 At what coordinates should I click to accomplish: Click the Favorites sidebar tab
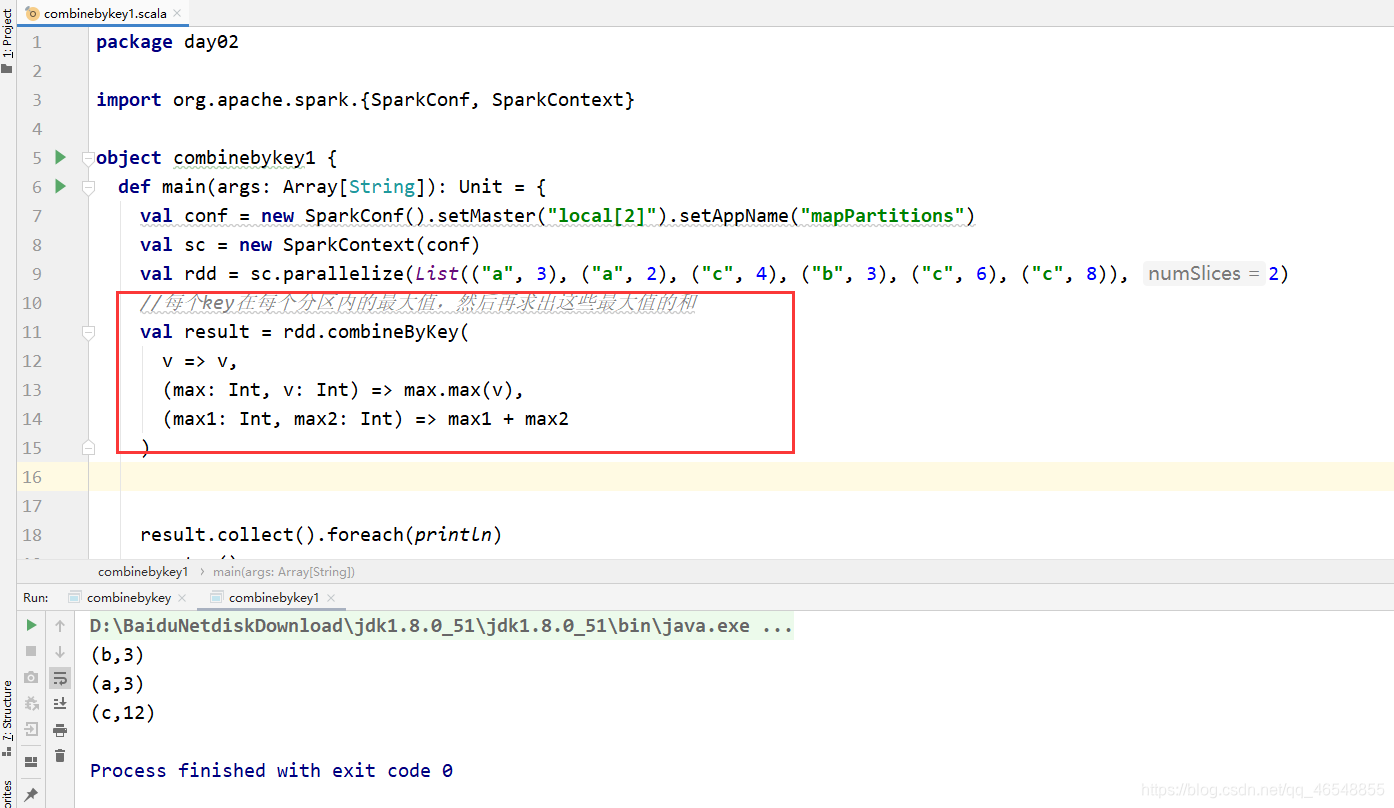7,793
